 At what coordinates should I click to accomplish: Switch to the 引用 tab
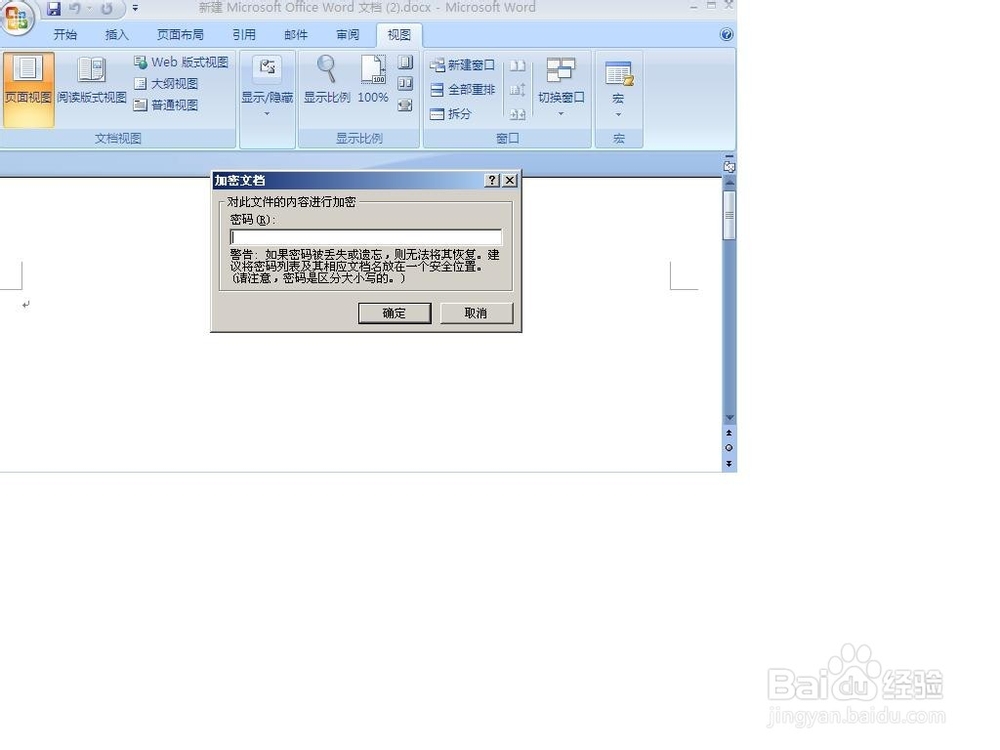(244, 35)
